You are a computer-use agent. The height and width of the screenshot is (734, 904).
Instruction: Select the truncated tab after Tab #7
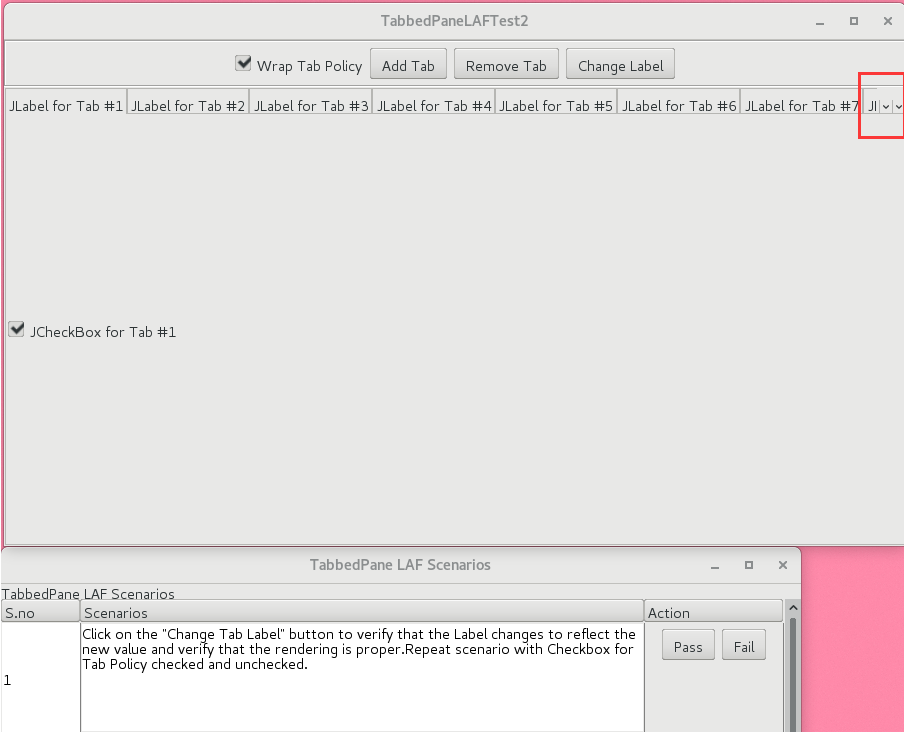[871, 106]
